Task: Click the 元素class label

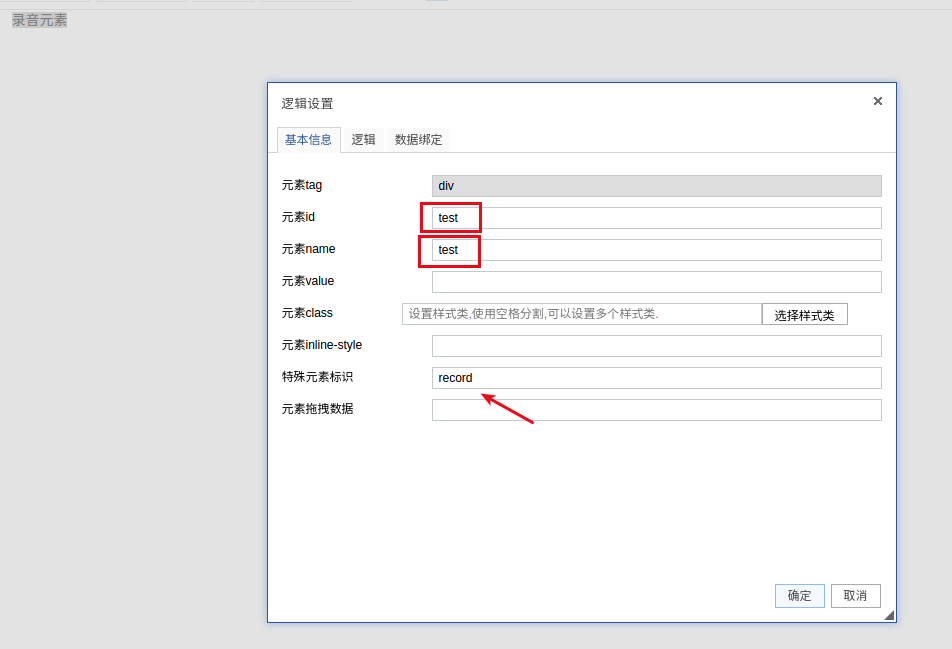Action: coord(307,313)
